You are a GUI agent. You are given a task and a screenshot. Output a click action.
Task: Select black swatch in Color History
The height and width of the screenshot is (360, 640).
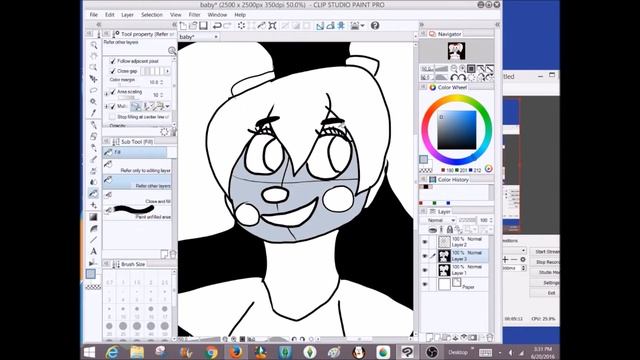coord(426,187)
